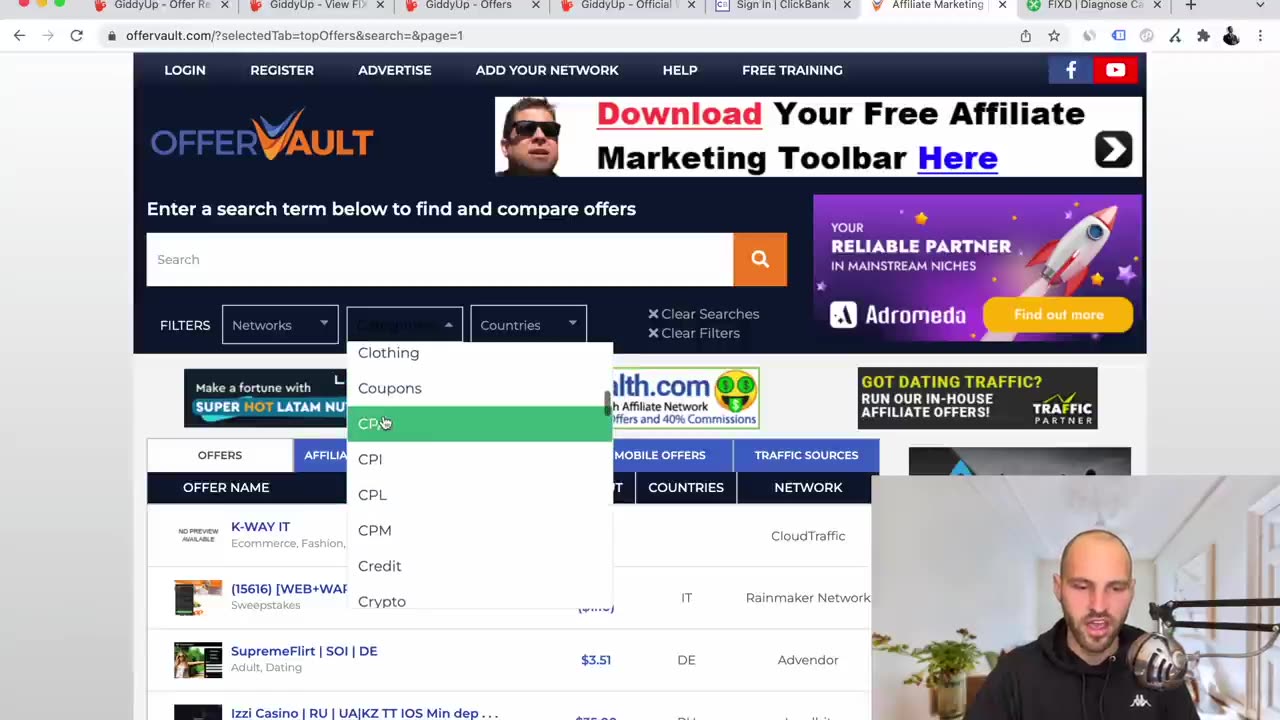Screen dimensions: 1280x720
Task: Click the arrow icon on toolbar download banner
Action: pyautogui.click(x=1113, y=149)
